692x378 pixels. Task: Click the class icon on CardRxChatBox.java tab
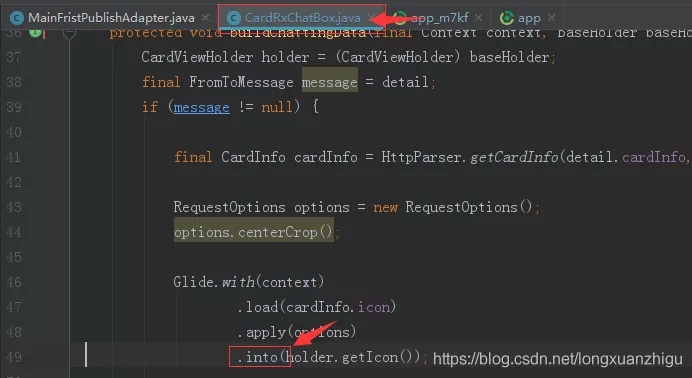point(233,18)
